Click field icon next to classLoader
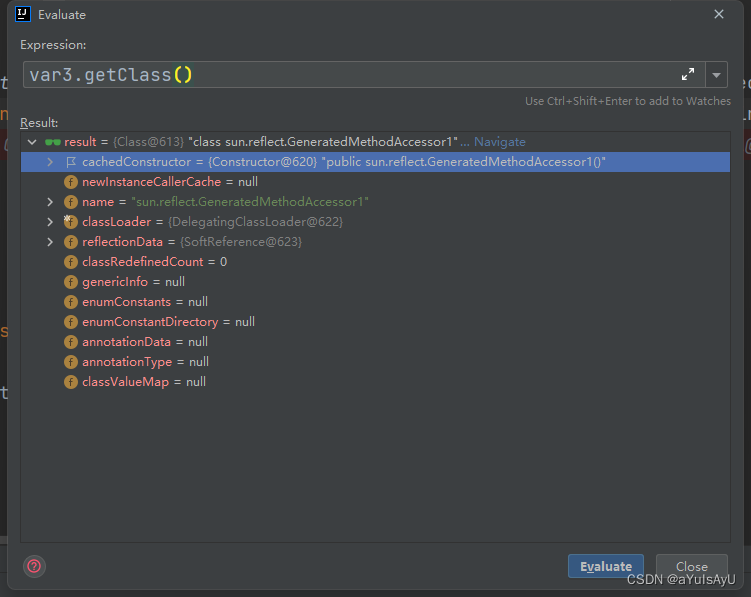Image resolution: width=751 pixels, height=597 pixels. [71, 222]
